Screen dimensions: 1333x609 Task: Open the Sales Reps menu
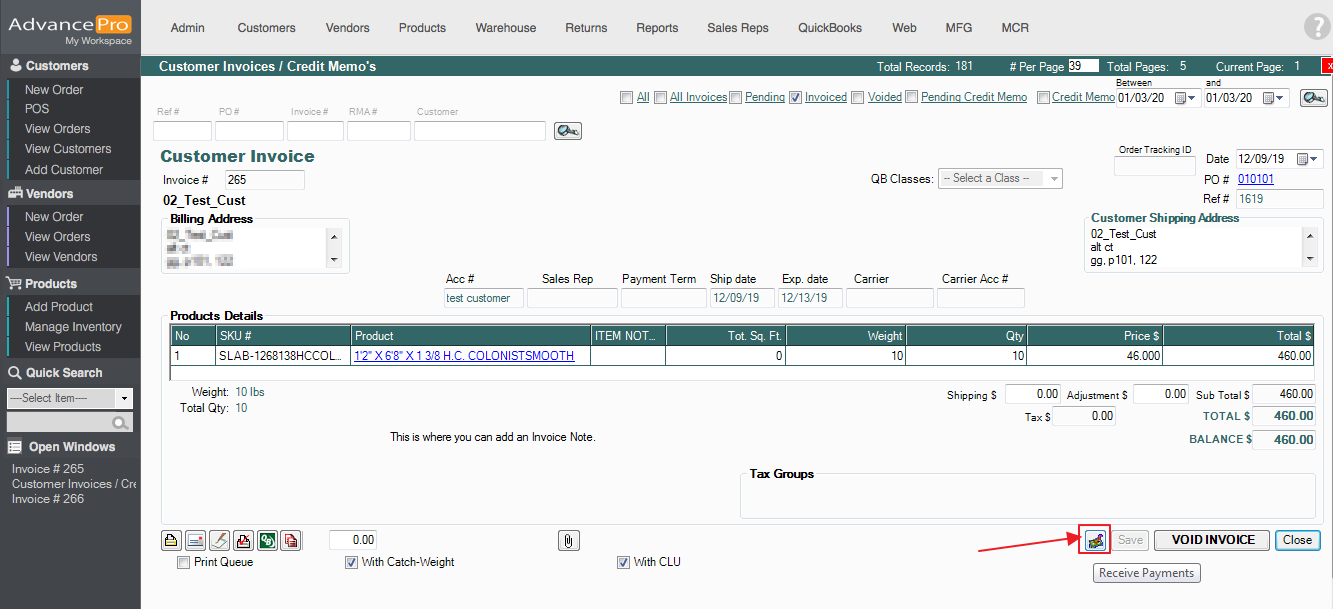point(737,28)
